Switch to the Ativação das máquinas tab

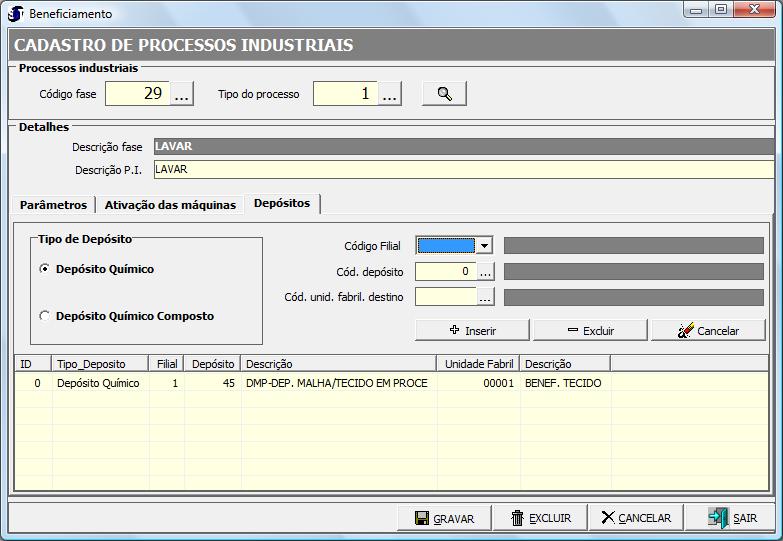170,205
